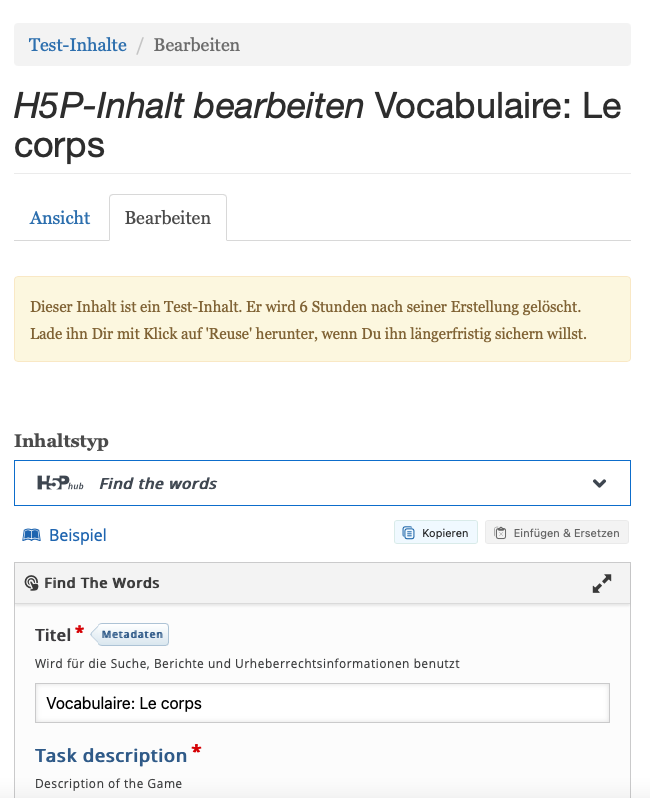Click the Bearbeiten breadcrumb item

196,45
